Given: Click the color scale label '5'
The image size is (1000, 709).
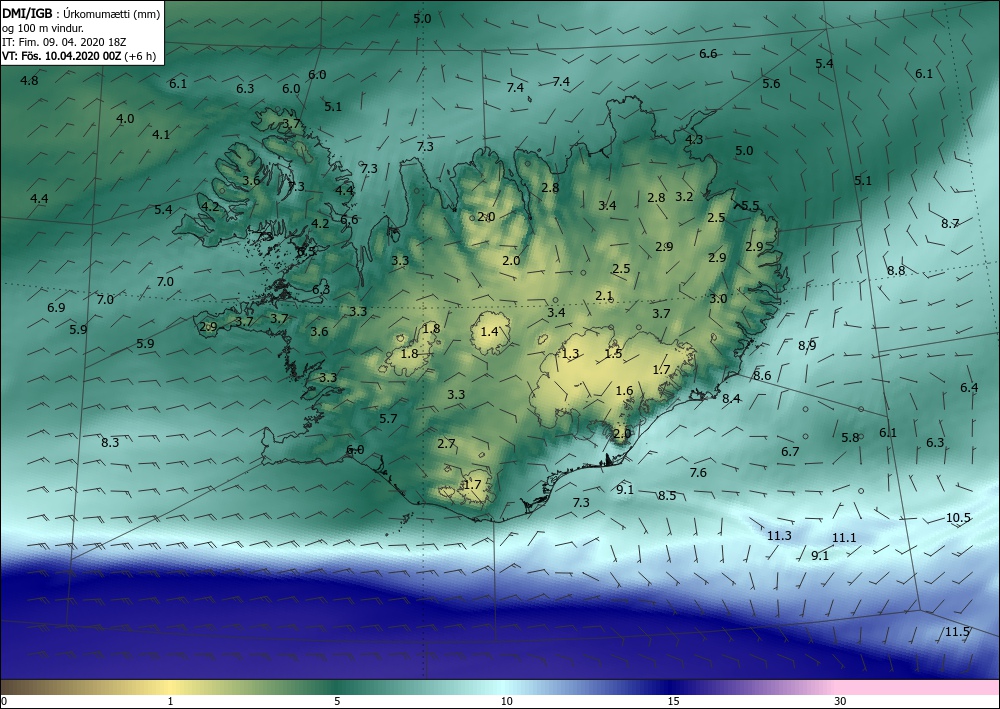Looking at the screenshot, I should [x=337, y=701].
